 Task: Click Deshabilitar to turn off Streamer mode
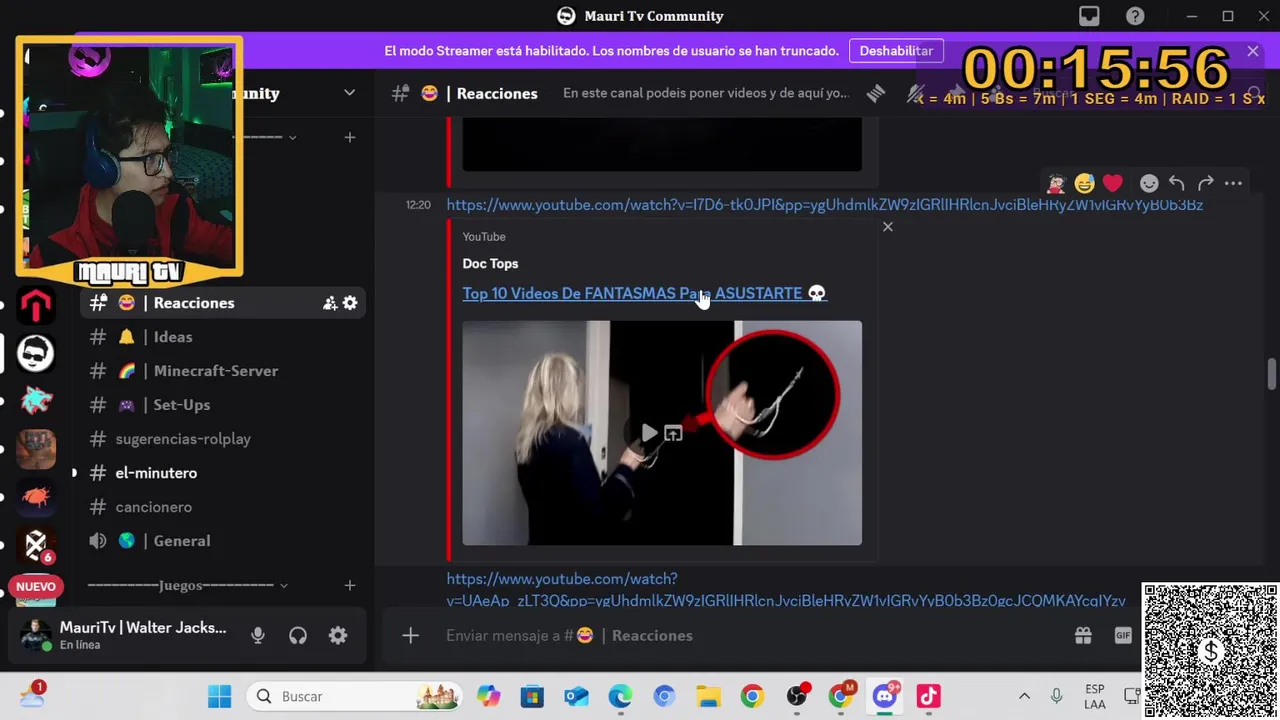(x=896, y=51)
